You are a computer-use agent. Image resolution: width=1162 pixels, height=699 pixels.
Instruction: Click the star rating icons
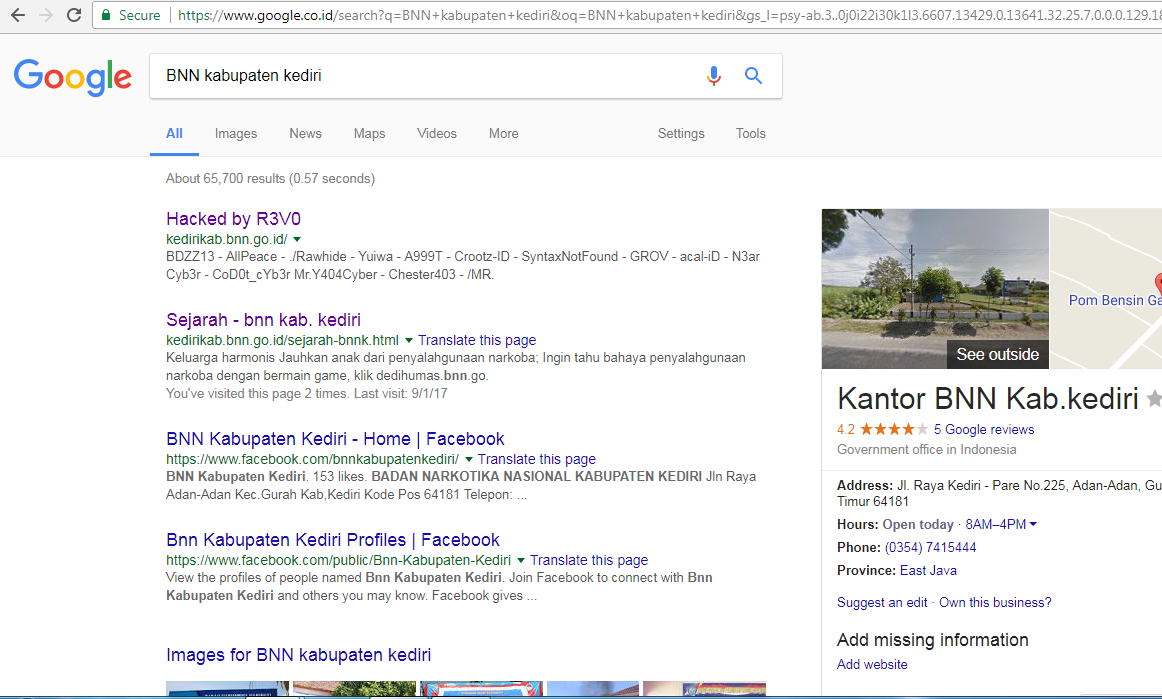[x=893, y=429]
